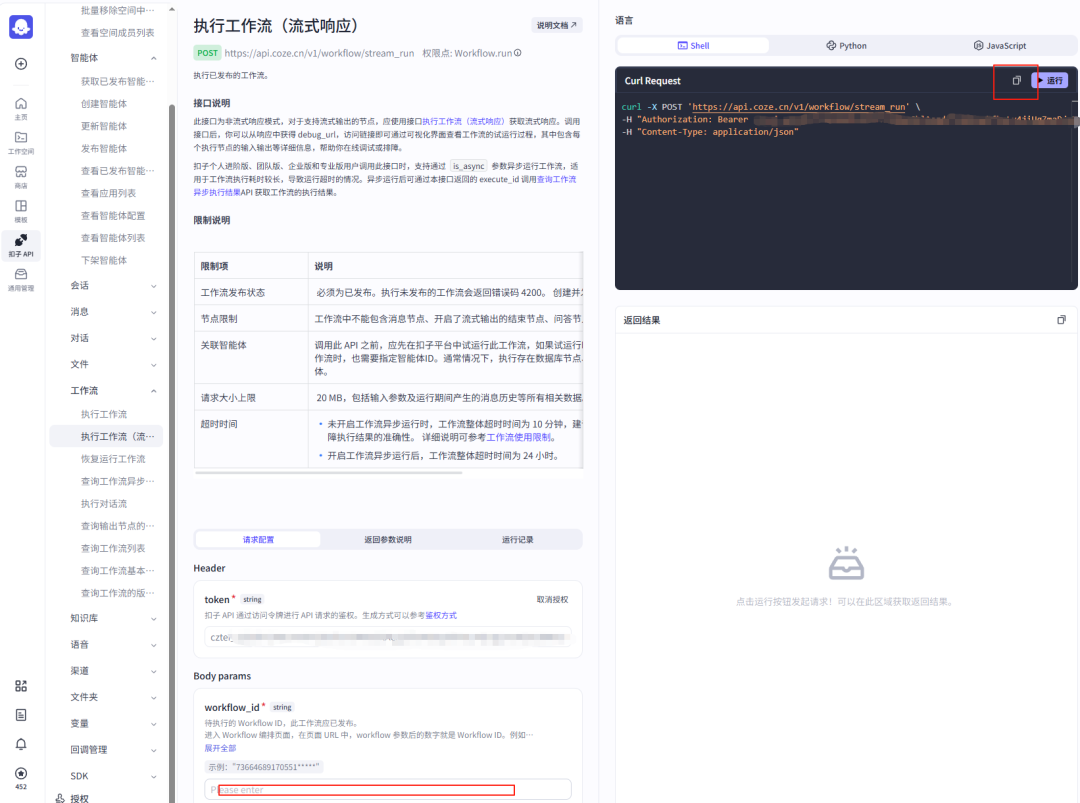This screenshot has height=803, width=1080.
Task: Expand the 变量 section
Action: pyautogui.click(x=154, y=724)
